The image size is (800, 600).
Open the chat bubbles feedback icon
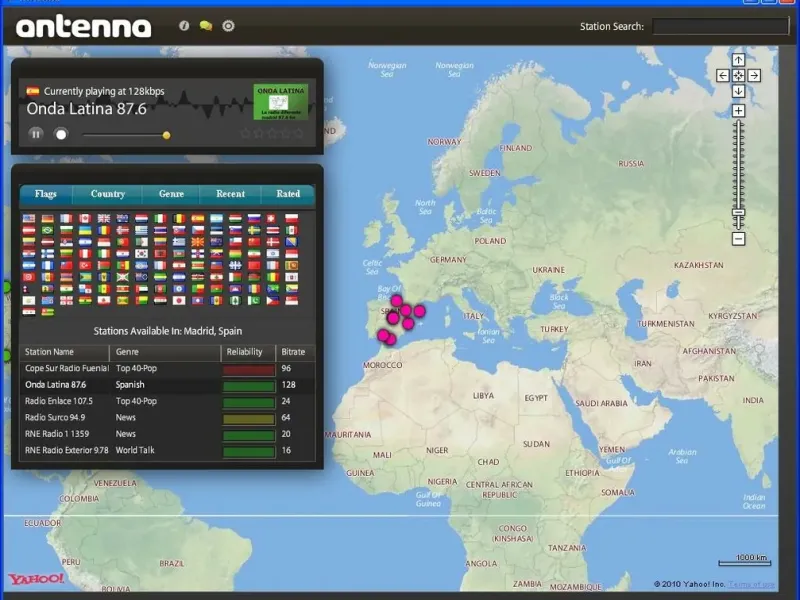pyautogui.click(x=206, y=26)
